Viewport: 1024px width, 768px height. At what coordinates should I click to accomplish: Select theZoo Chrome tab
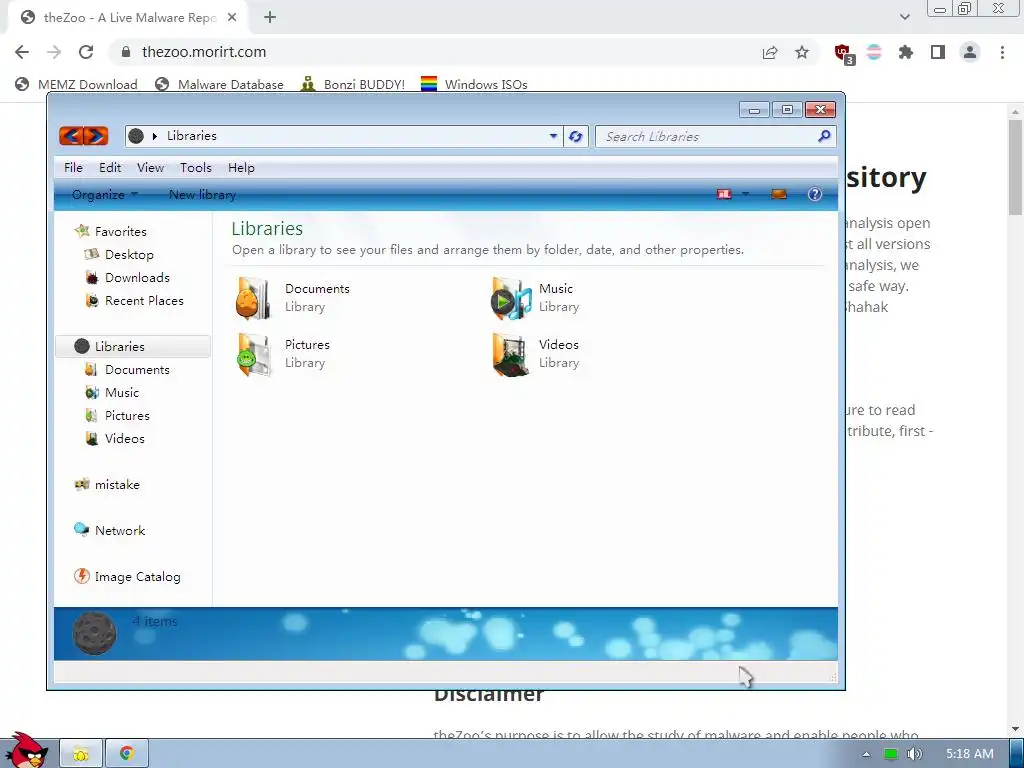[x=127, y=18]
